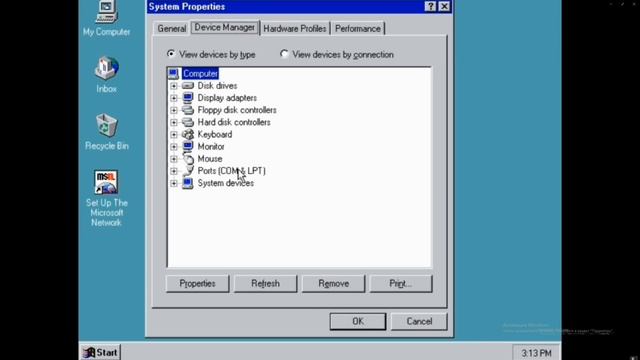The image size is (640, 360).
Task: Select the Floppy disk controllers label
Action: [237, 110]
